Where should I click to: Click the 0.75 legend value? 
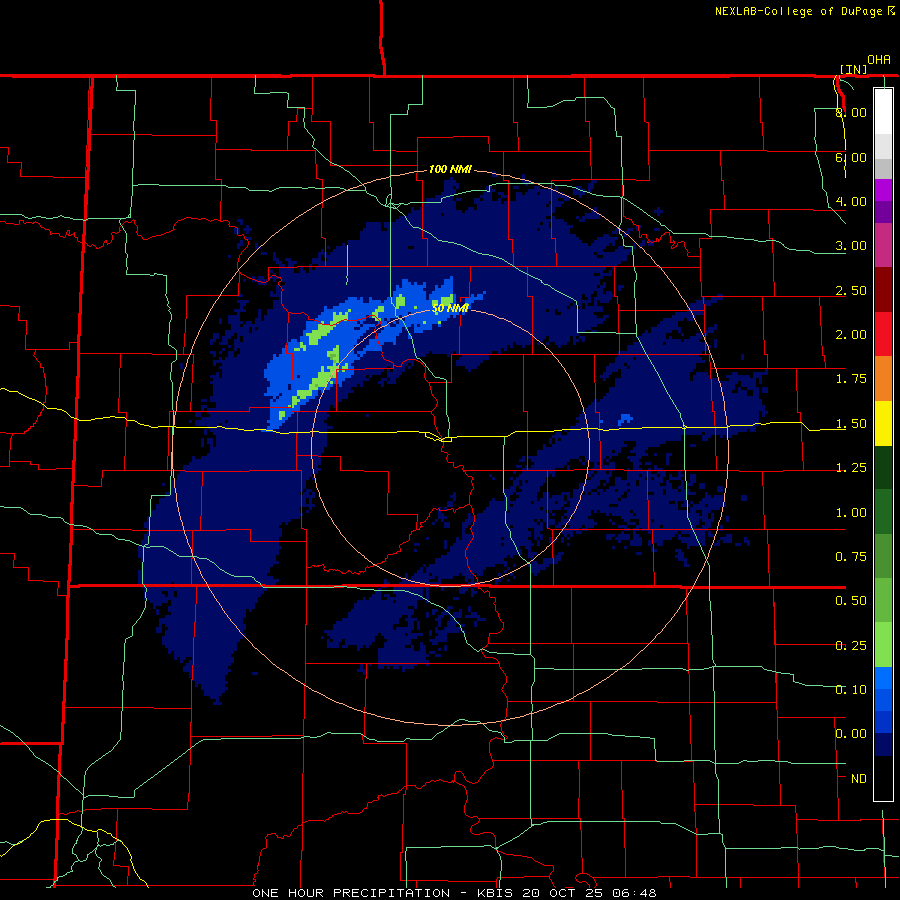pyautogui.click(x=851, y=557)
